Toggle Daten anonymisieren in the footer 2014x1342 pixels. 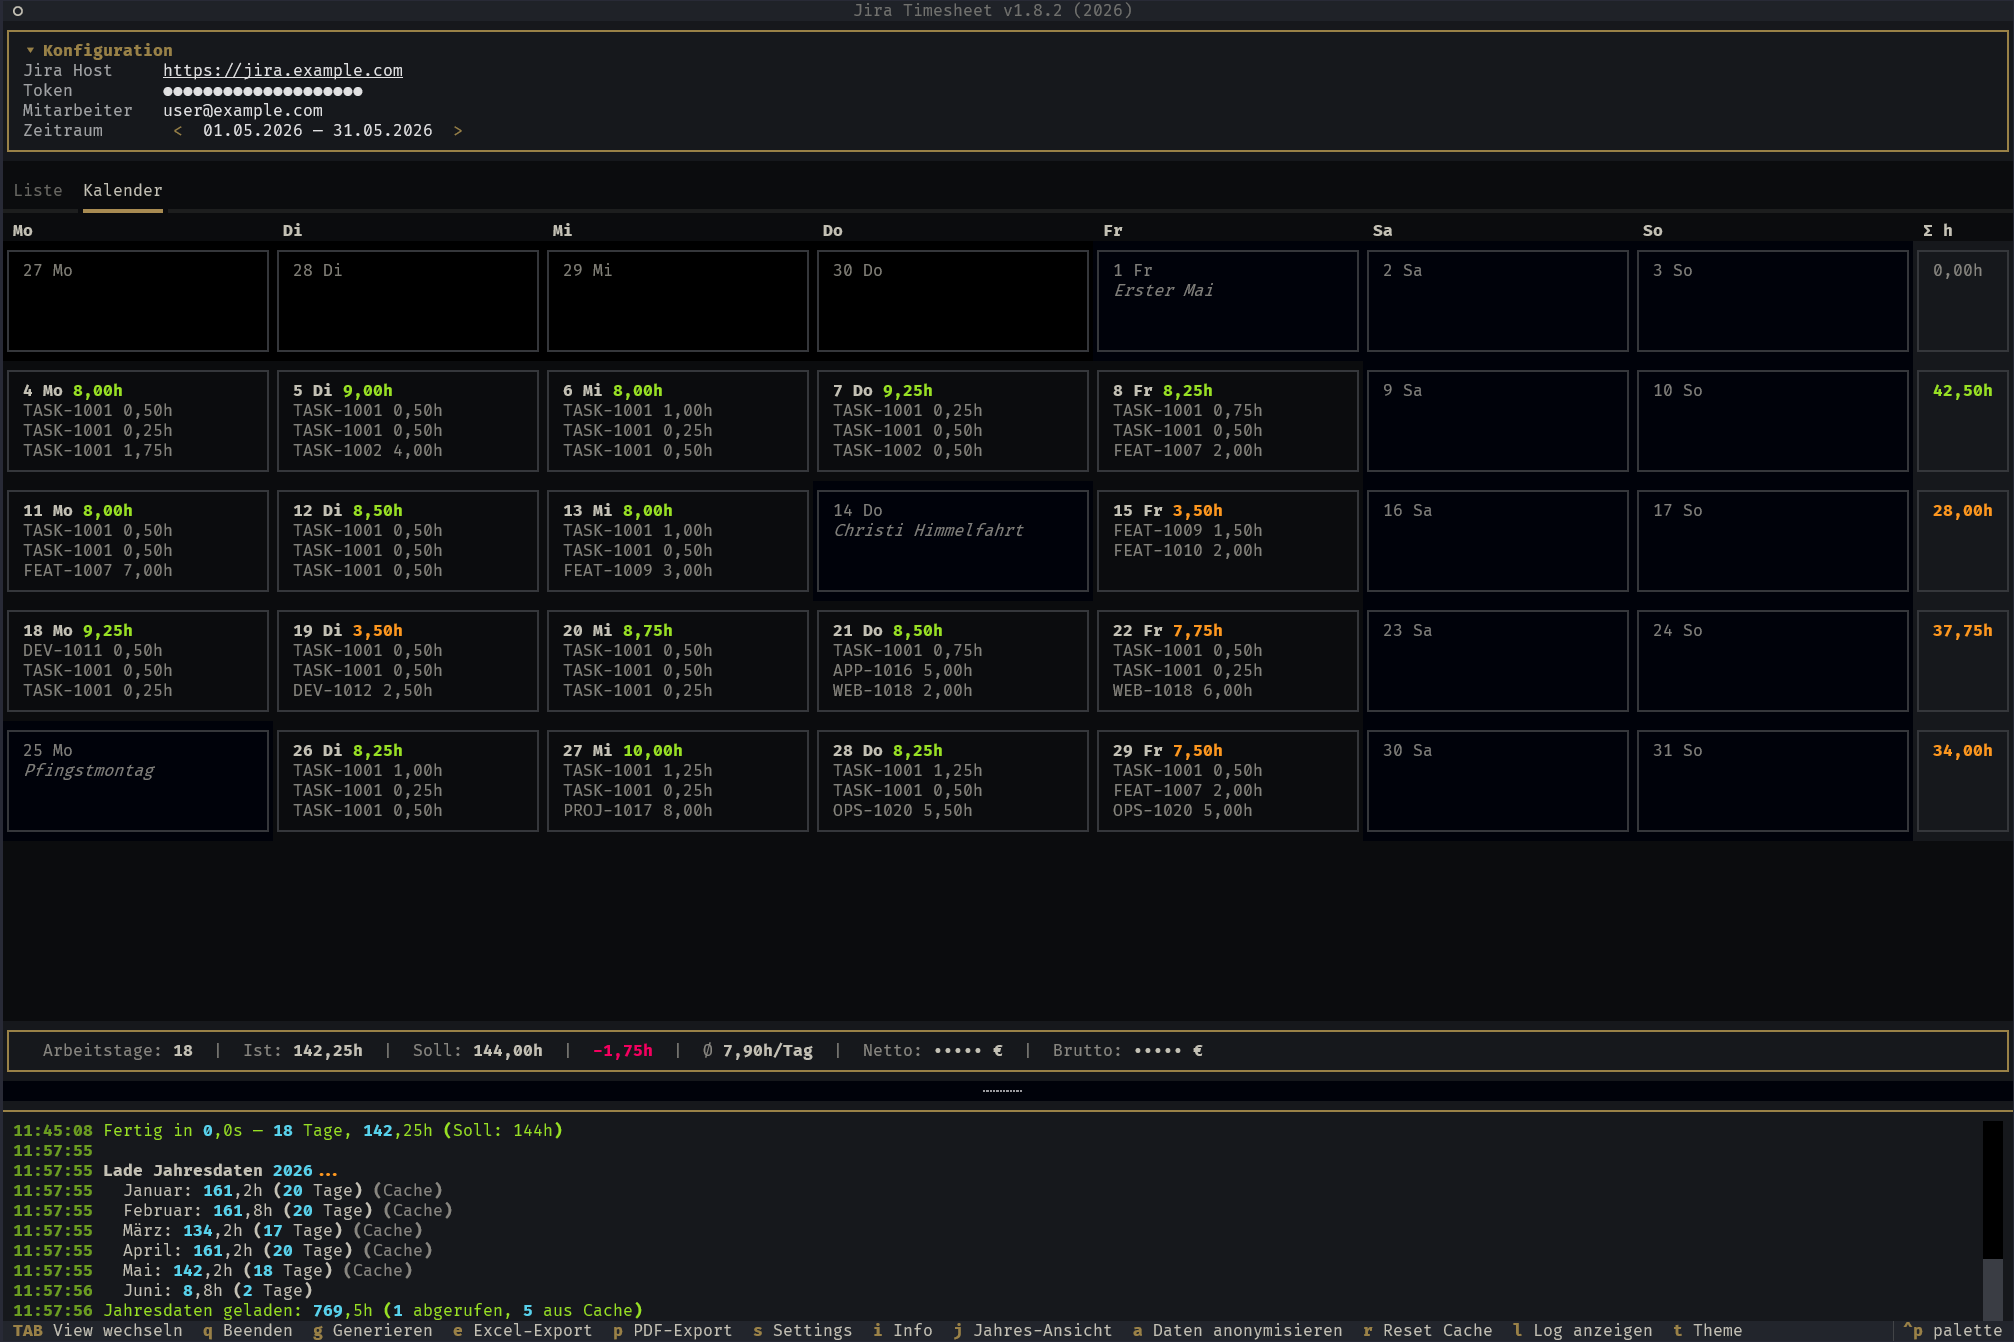coord(1237,1331)
